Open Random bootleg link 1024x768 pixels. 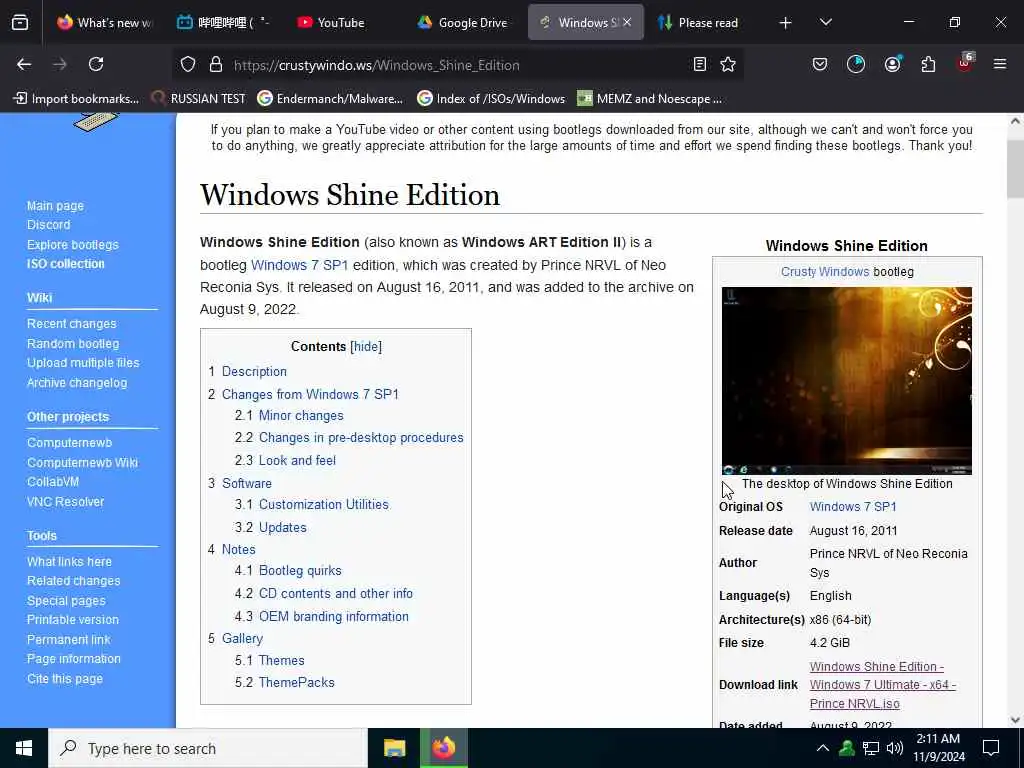pos(73,344)
